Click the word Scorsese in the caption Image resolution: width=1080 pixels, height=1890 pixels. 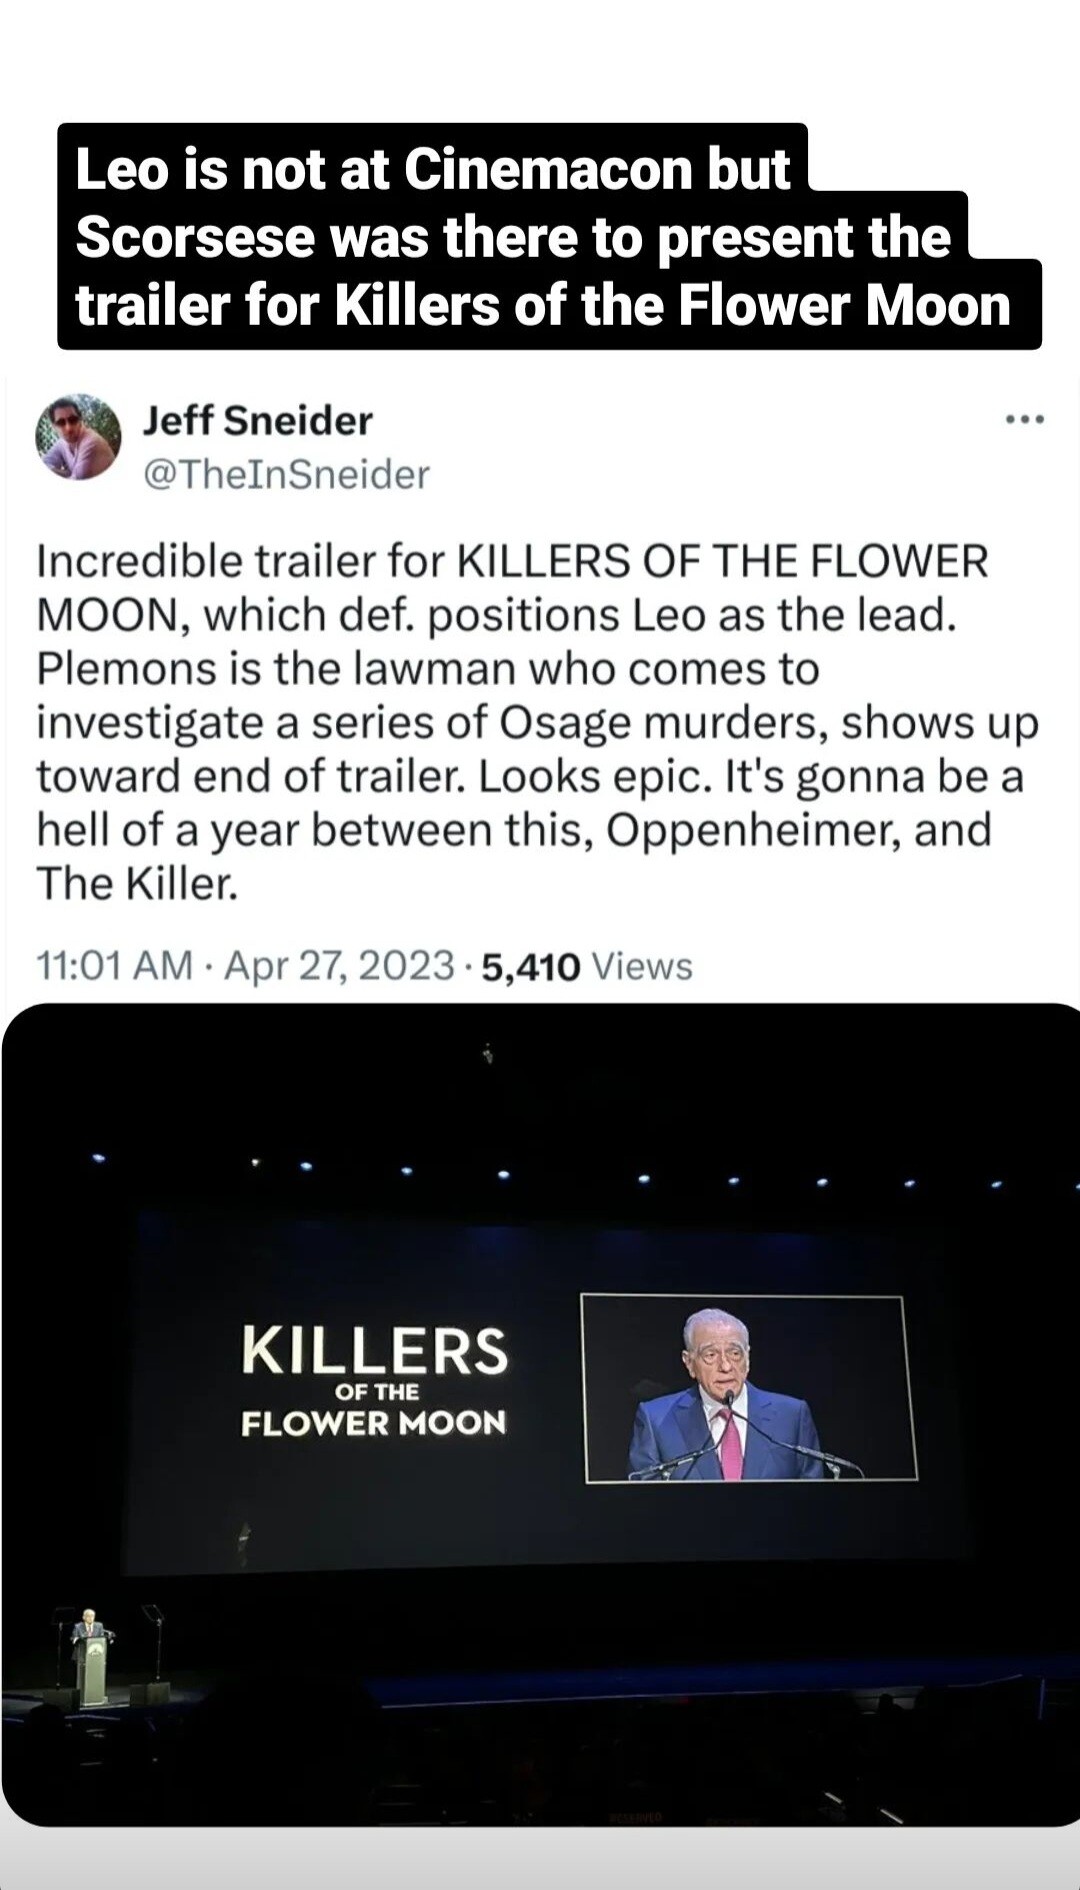pos(195,238)
